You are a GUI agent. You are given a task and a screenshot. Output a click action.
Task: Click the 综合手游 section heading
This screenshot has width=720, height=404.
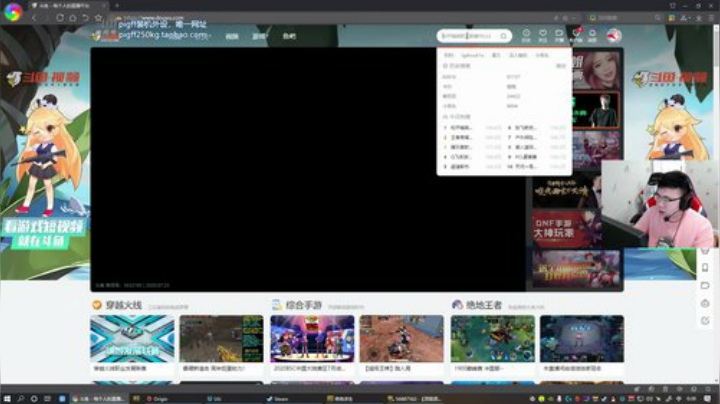tap(304, 305)
